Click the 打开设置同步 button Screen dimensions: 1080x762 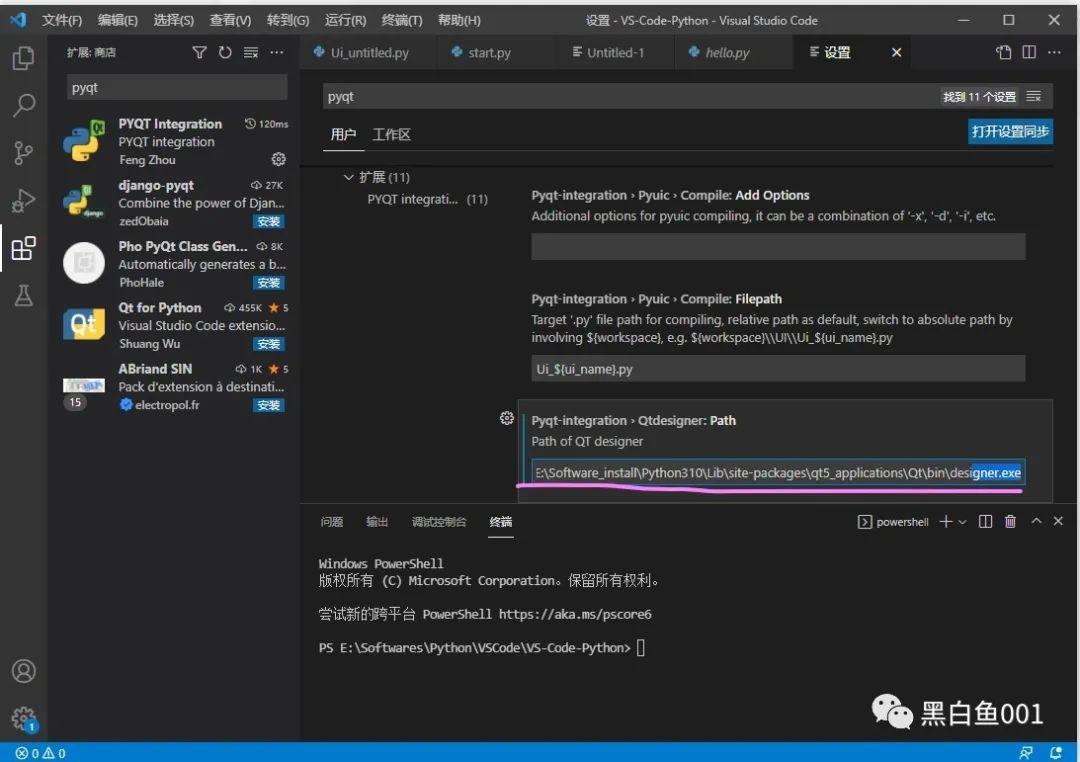1010,131
